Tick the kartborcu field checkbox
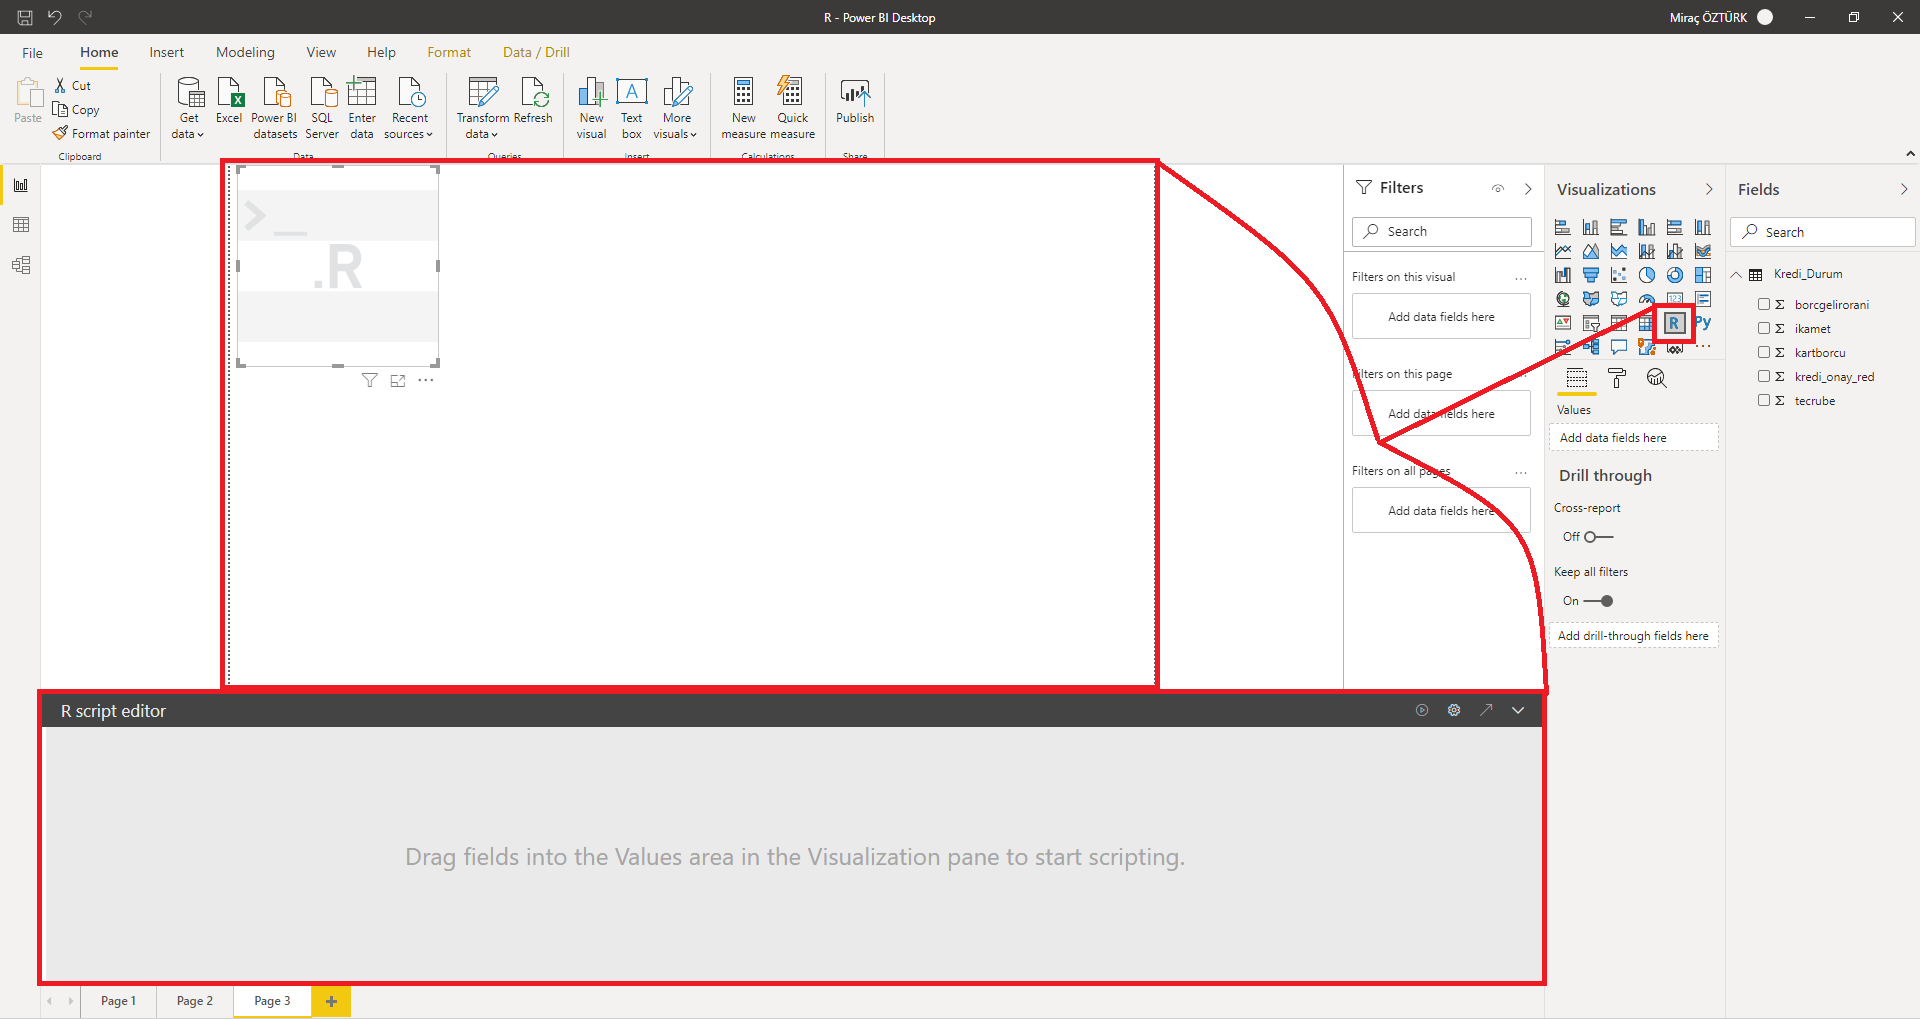Screen dimensions: 1920x1019 click(1764, 352)
